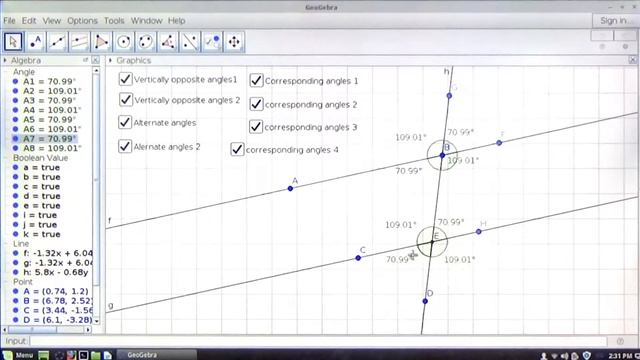Open the Window menu
The width and height of the screenshot is (640, 360).
tap(147, 20)
